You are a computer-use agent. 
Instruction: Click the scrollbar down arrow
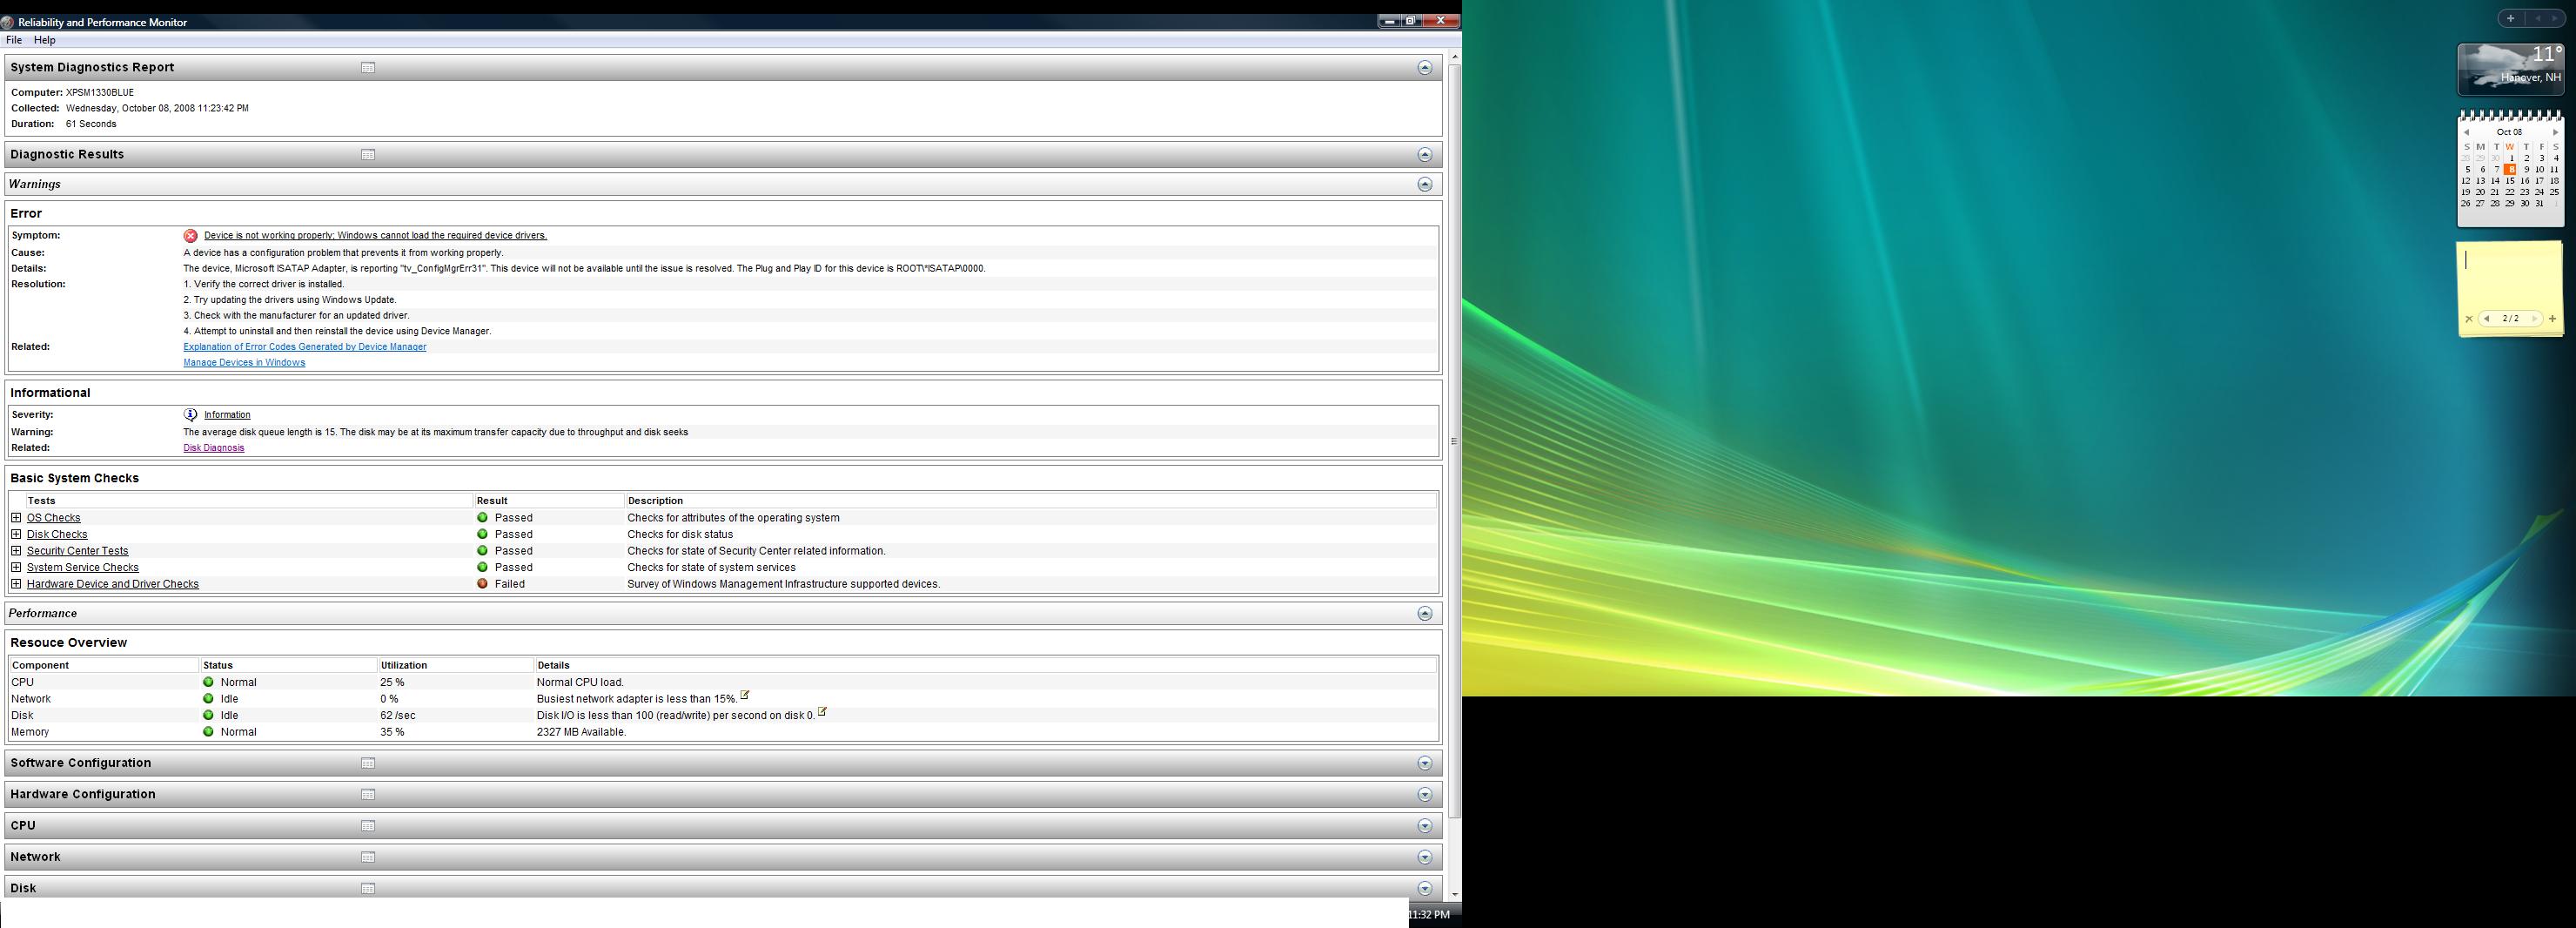click(x=1454, y=894)
